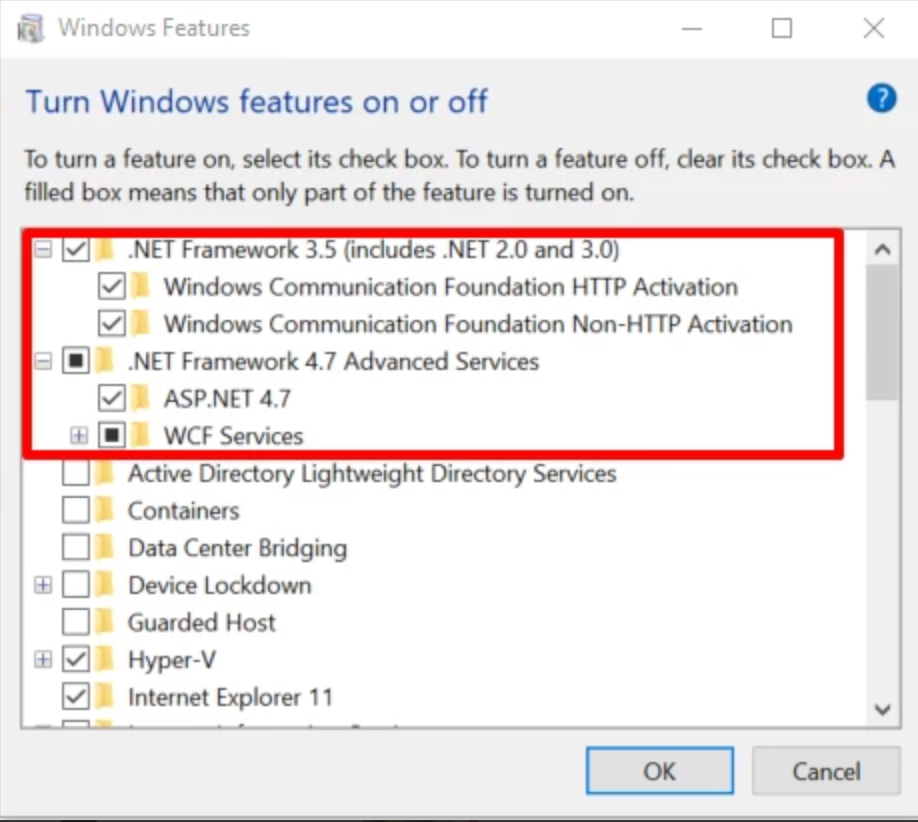Click the folder icon beside Containers
Image resolution: width=918 pixels, height=822 pixels.
105,511
